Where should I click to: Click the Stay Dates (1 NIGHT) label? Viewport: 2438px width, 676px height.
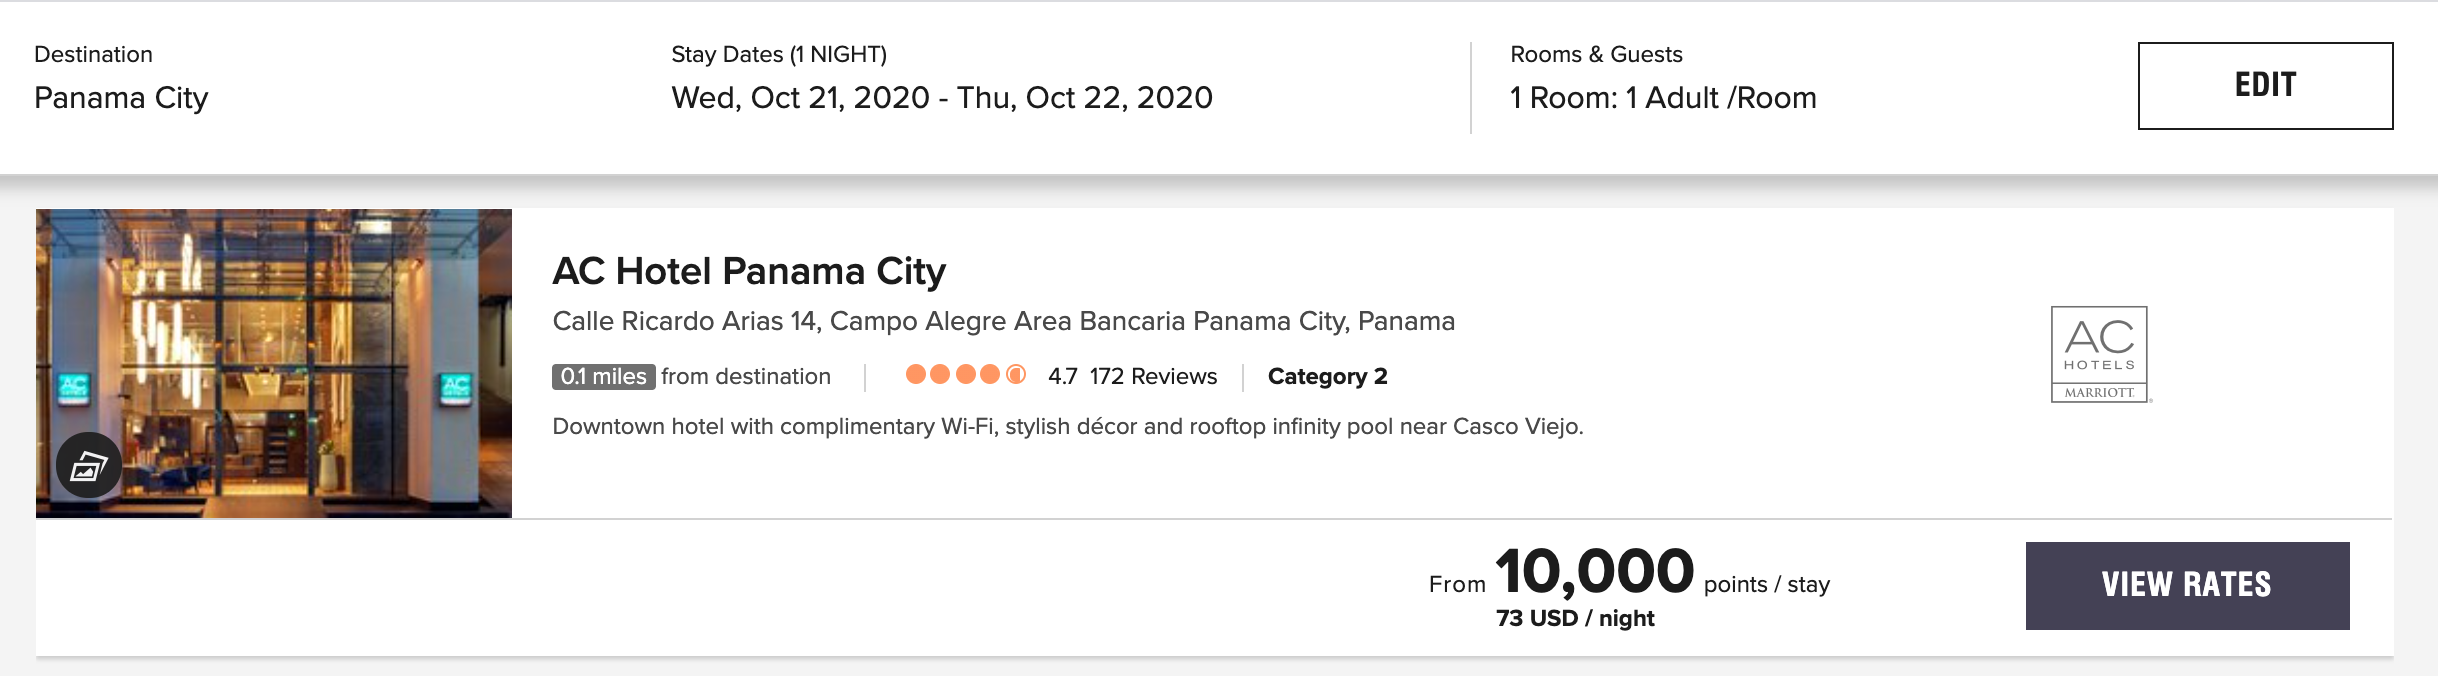click(778, 54)
